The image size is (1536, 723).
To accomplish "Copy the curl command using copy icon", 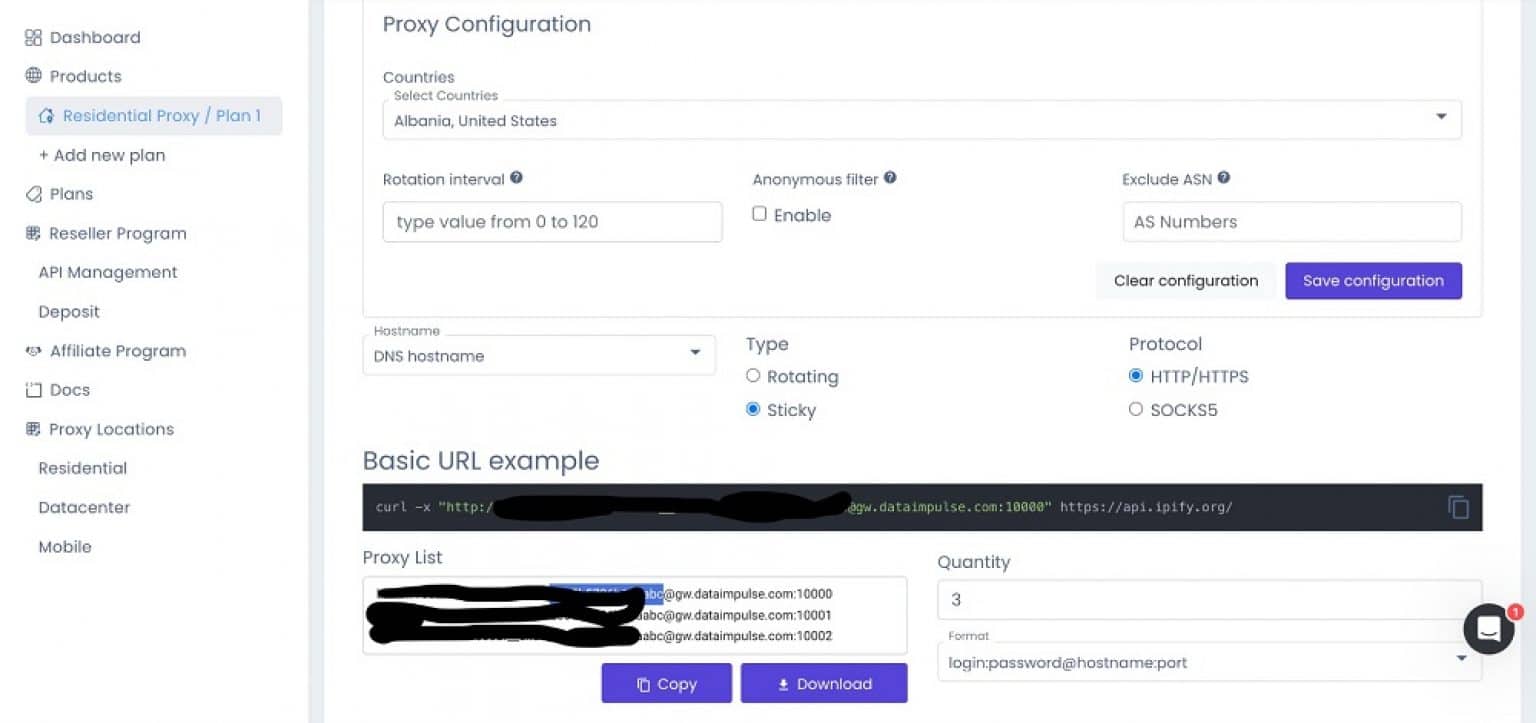I will [1458, 507].
